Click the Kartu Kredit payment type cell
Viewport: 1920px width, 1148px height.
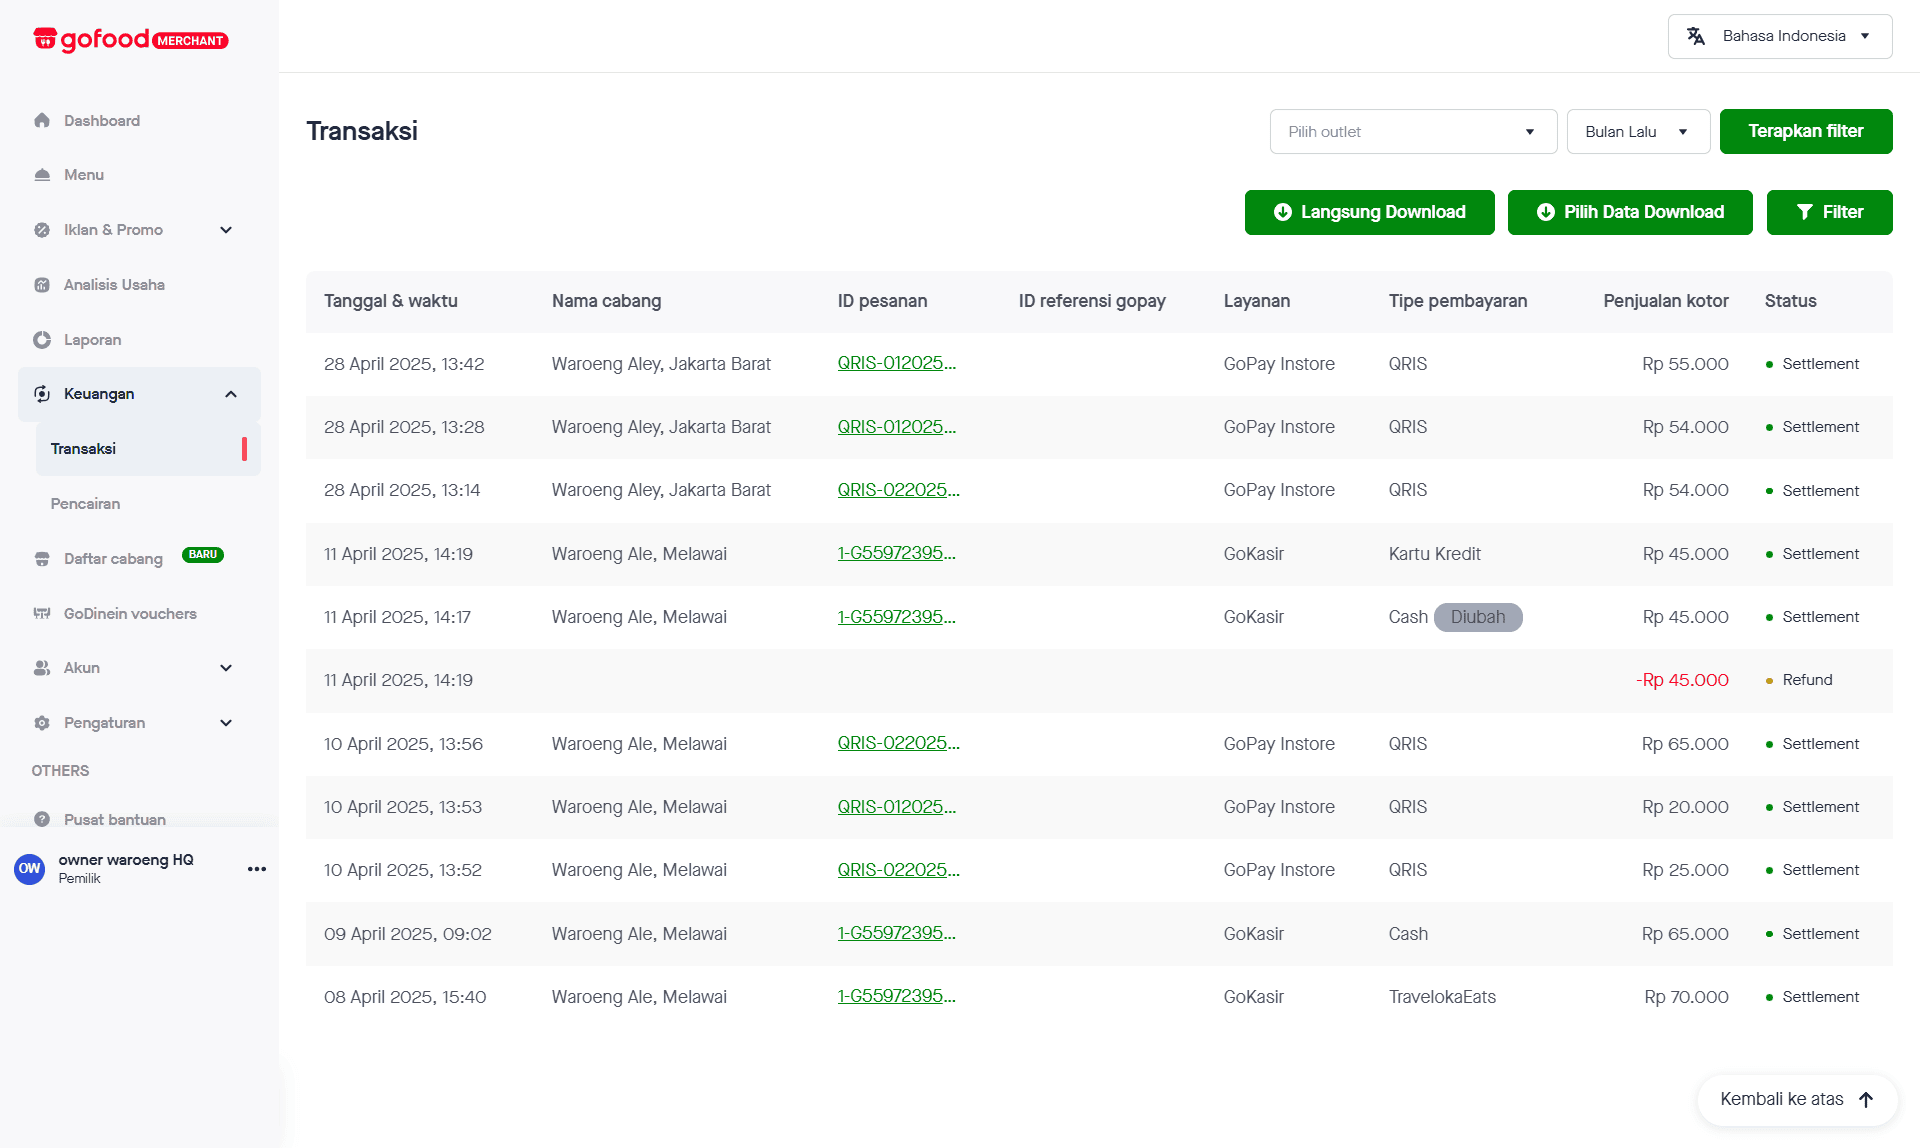pos(1435,554)
